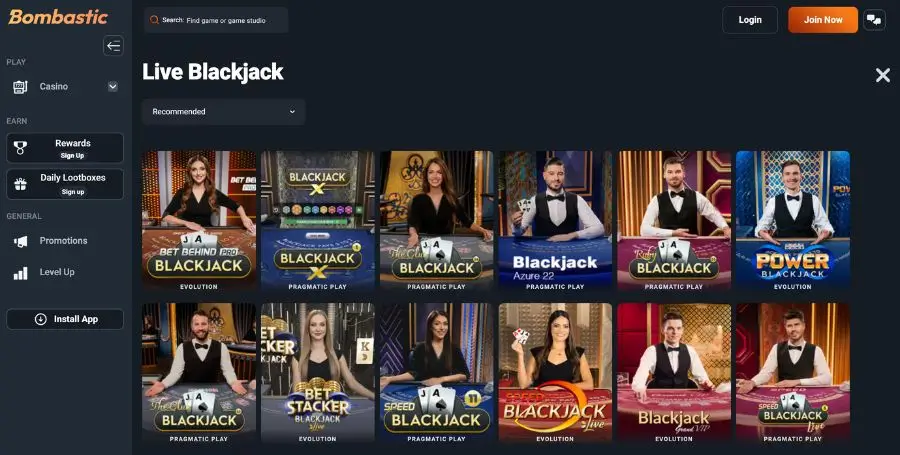This screenshot has width=900, height=455.
Task: Open the Bet Stacker Blackjack thumbnail
Action: 318,374
